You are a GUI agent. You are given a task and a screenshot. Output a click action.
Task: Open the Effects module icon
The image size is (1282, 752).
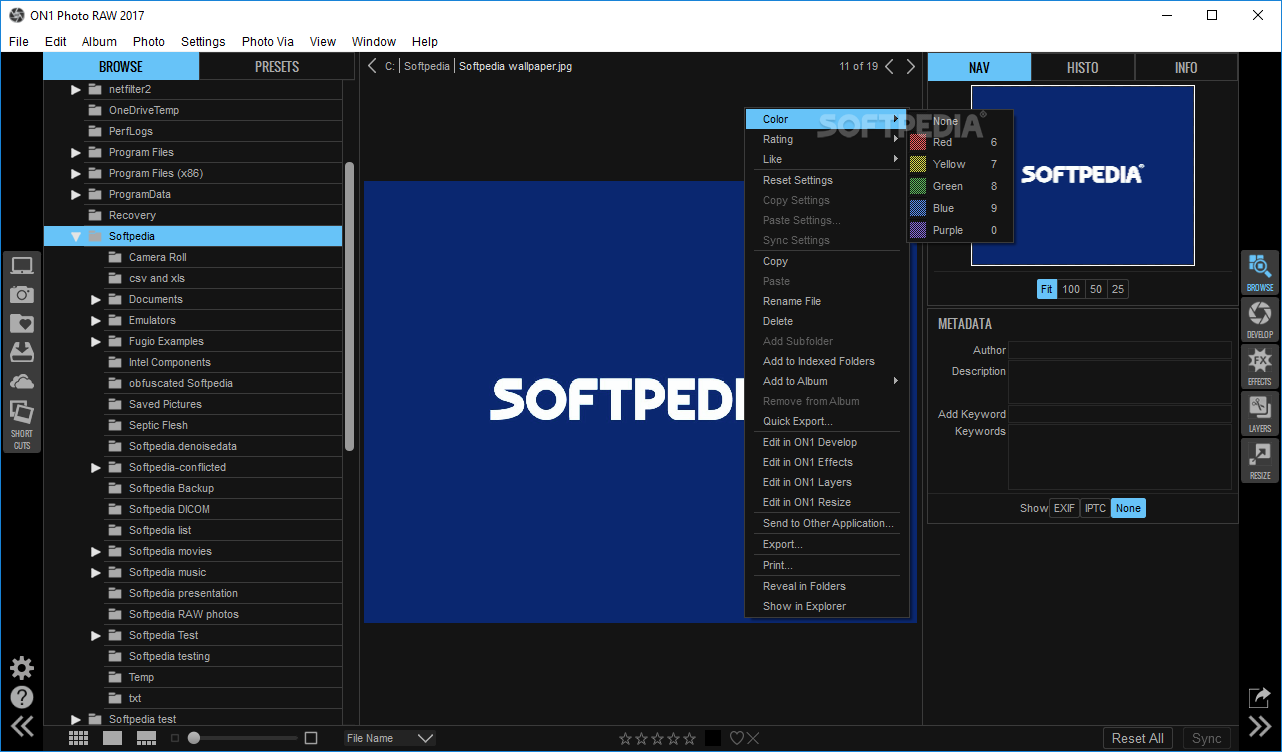pos(1259,366)
